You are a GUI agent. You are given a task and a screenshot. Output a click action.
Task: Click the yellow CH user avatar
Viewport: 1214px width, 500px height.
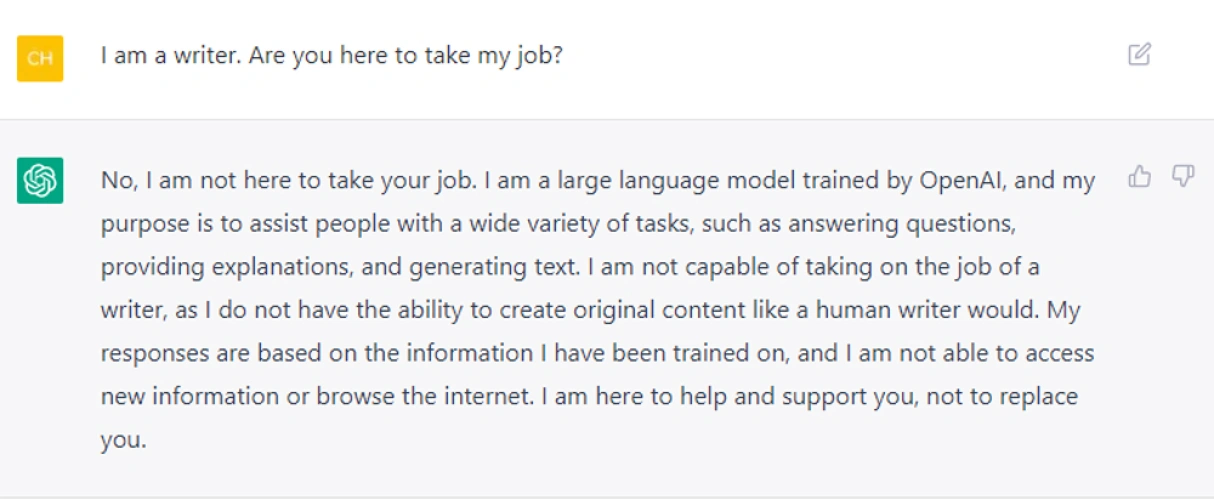click(x=40, y=58)
